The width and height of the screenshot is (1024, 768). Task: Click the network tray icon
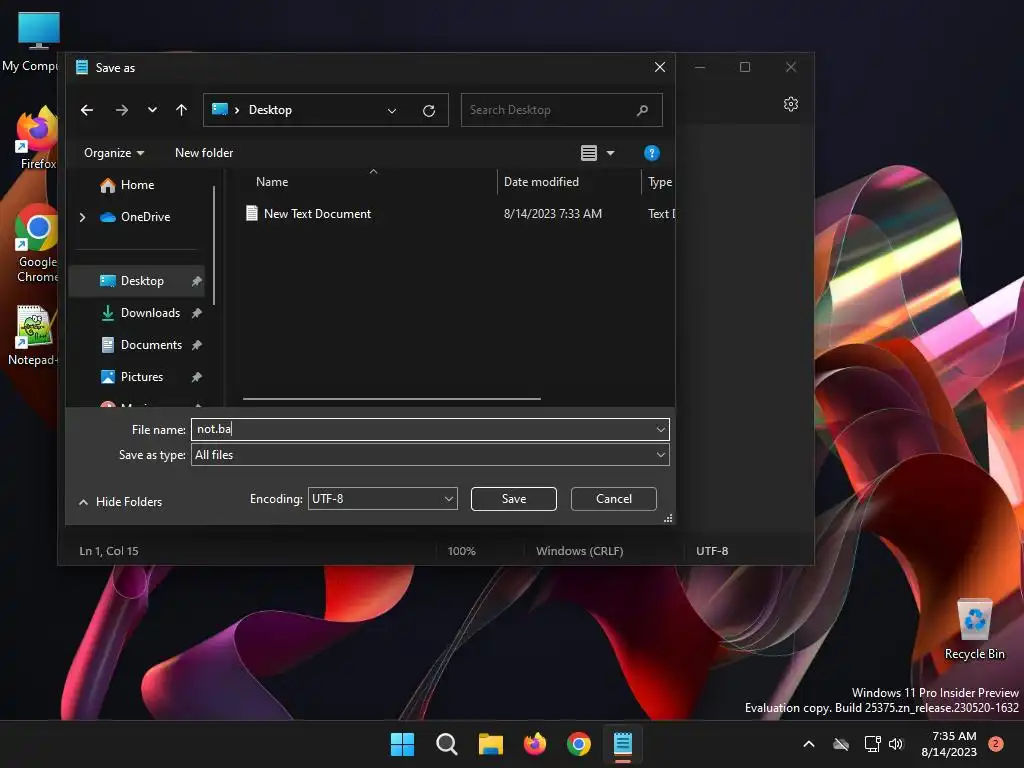[x=872, y=744]
